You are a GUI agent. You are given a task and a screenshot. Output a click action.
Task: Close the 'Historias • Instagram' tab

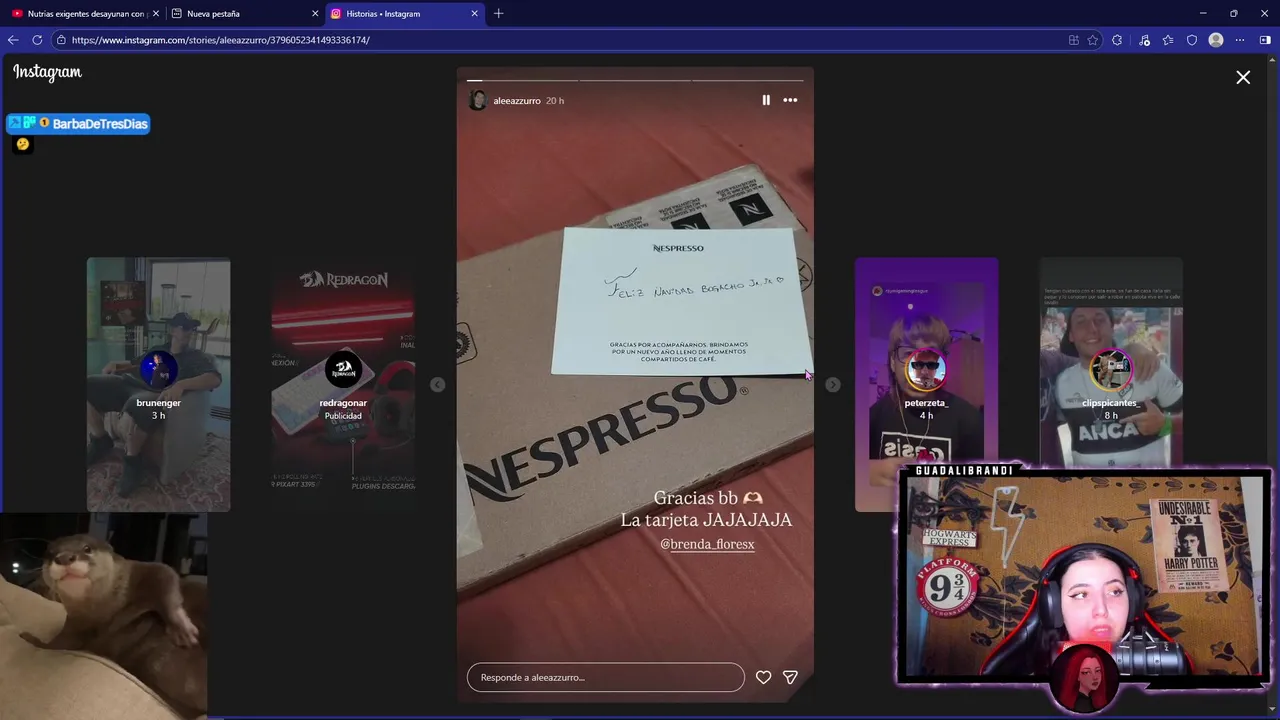(x=474, y=14)
